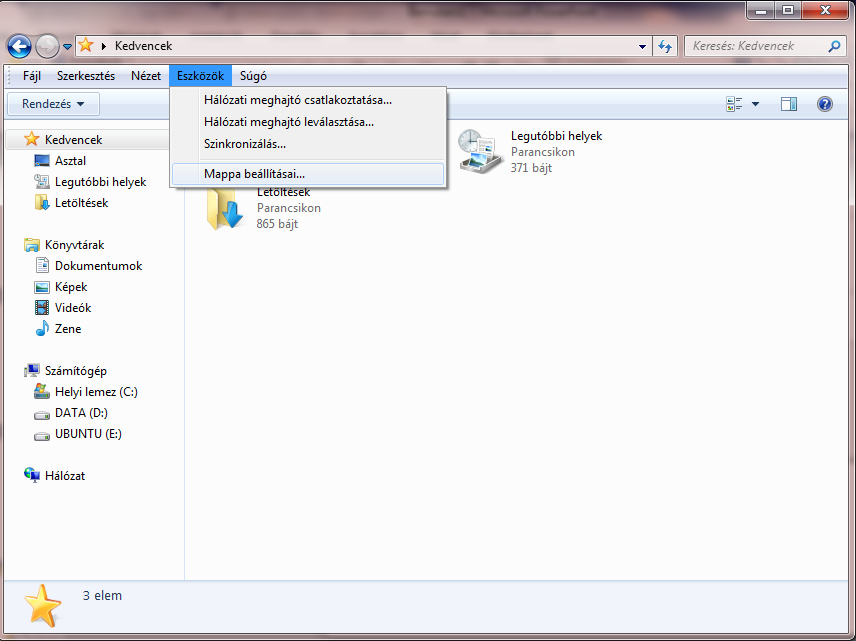The width and height of the screenshot is (856, 641).
Task: Toggle the preview pane icon
Action: [789, 104]
